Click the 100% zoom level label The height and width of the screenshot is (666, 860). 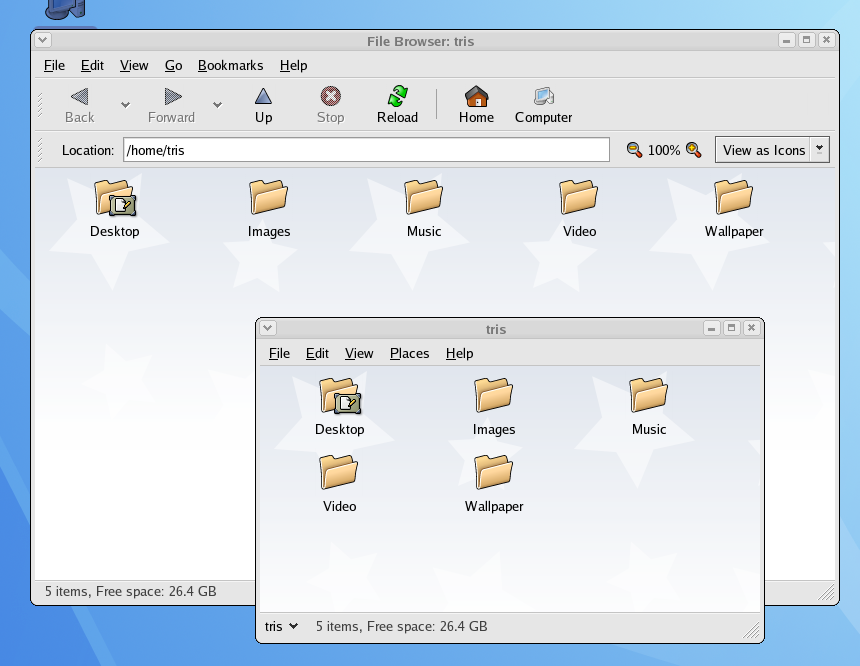(664, 150)
